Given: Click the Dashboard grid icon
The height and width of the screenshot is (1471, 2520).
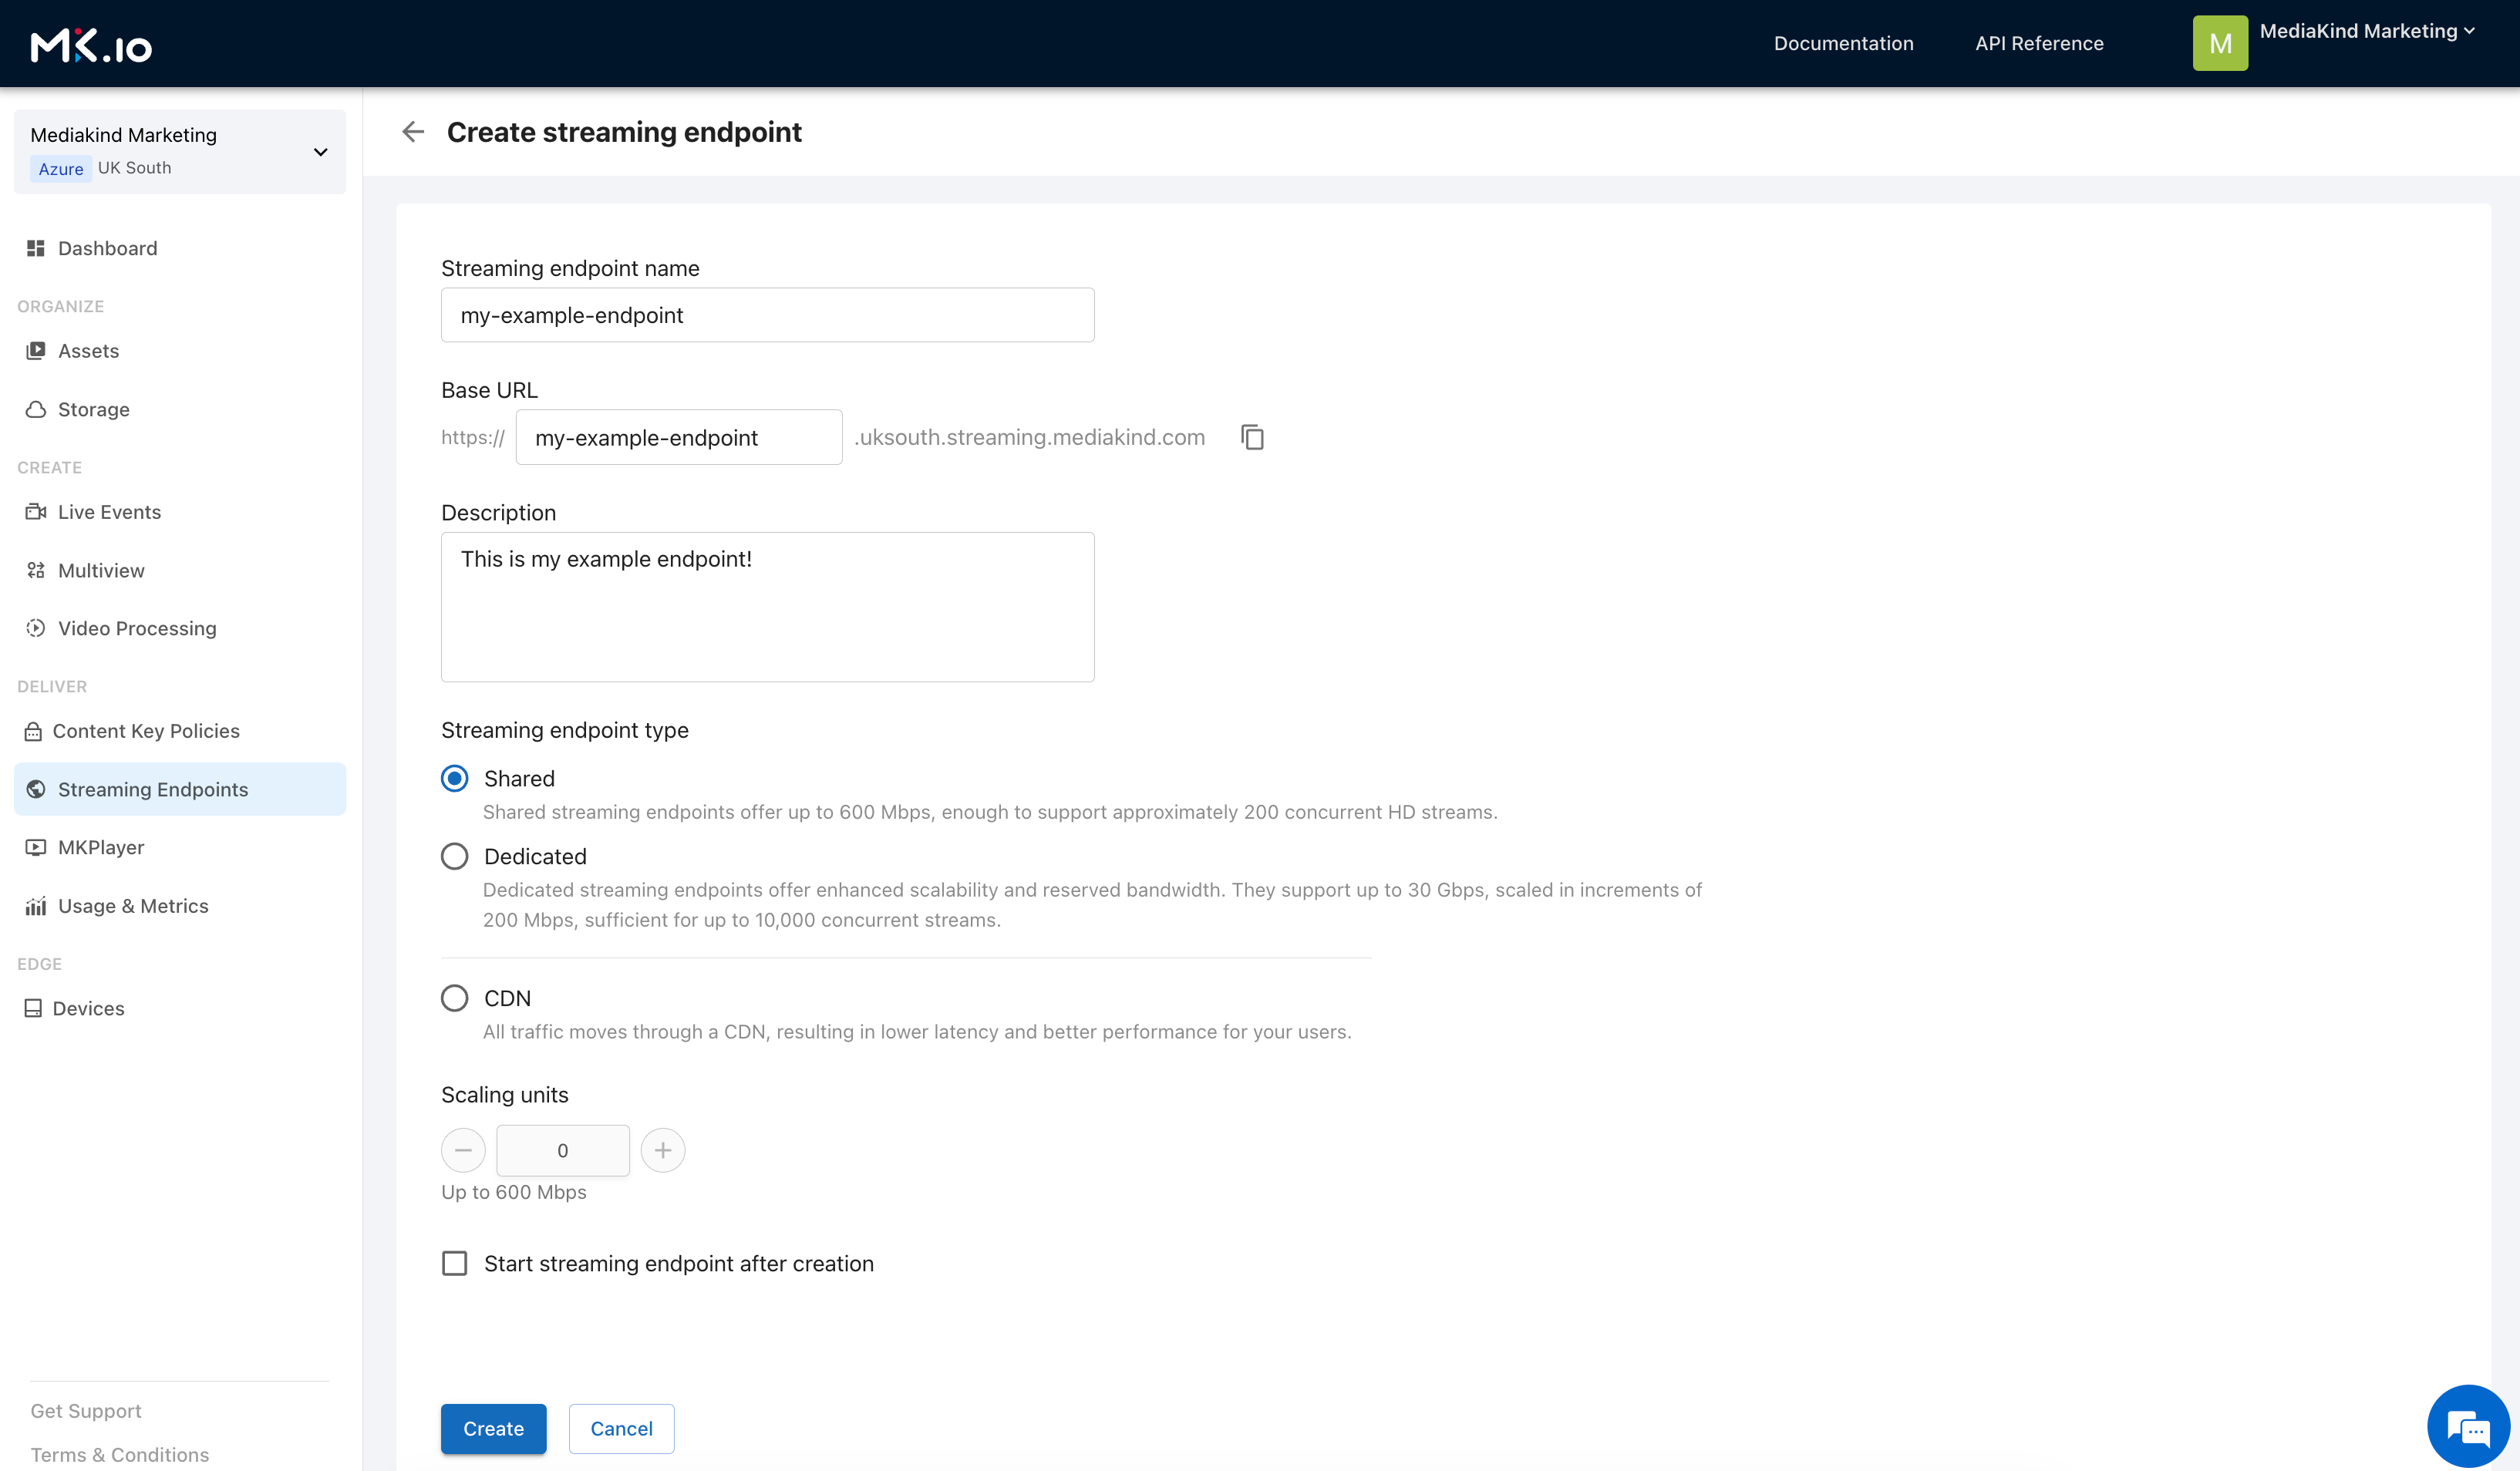Looking at the screenshot, I should click(x=36, y=248).
